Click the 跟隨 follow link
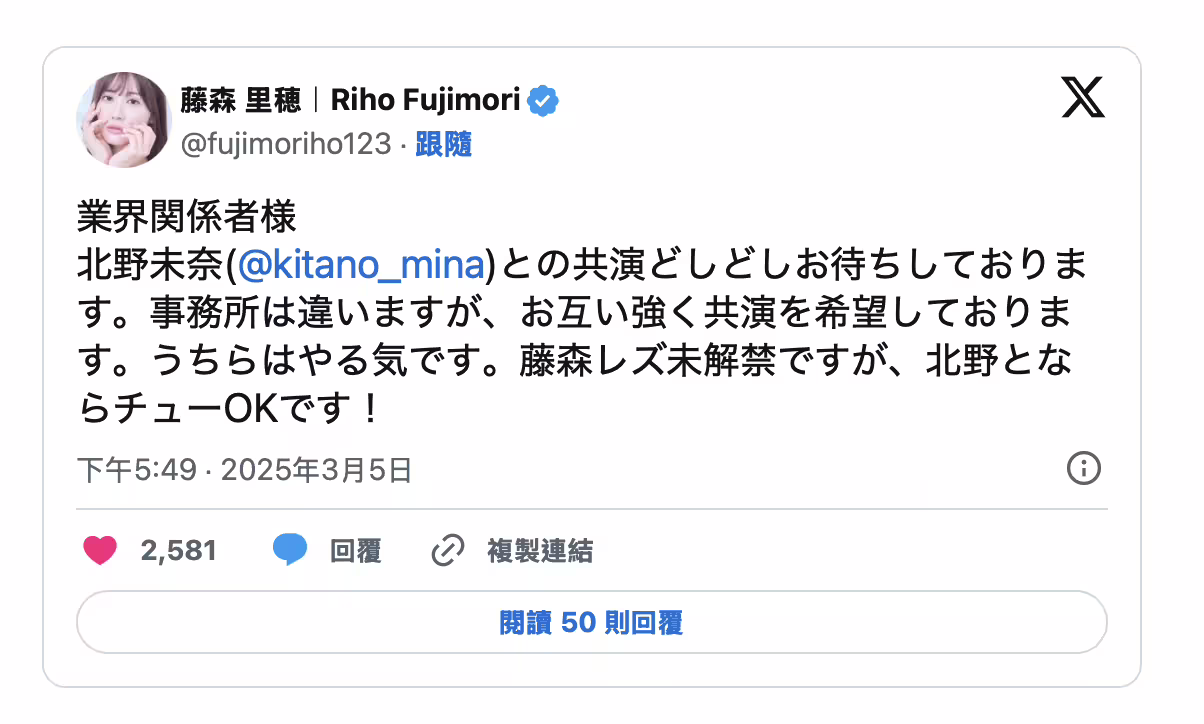Image resolution: width=1204 pixels, height=724 pixels. 443,145
